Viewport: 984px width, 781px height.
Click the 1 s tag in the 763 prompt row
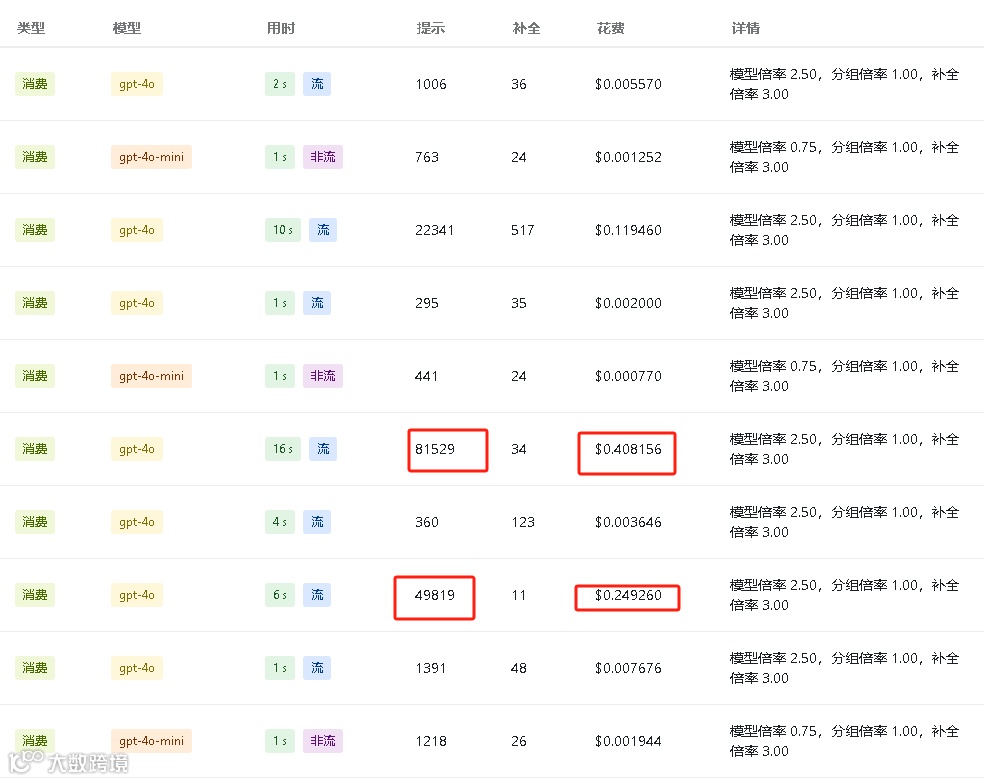(x=280, y=157)
